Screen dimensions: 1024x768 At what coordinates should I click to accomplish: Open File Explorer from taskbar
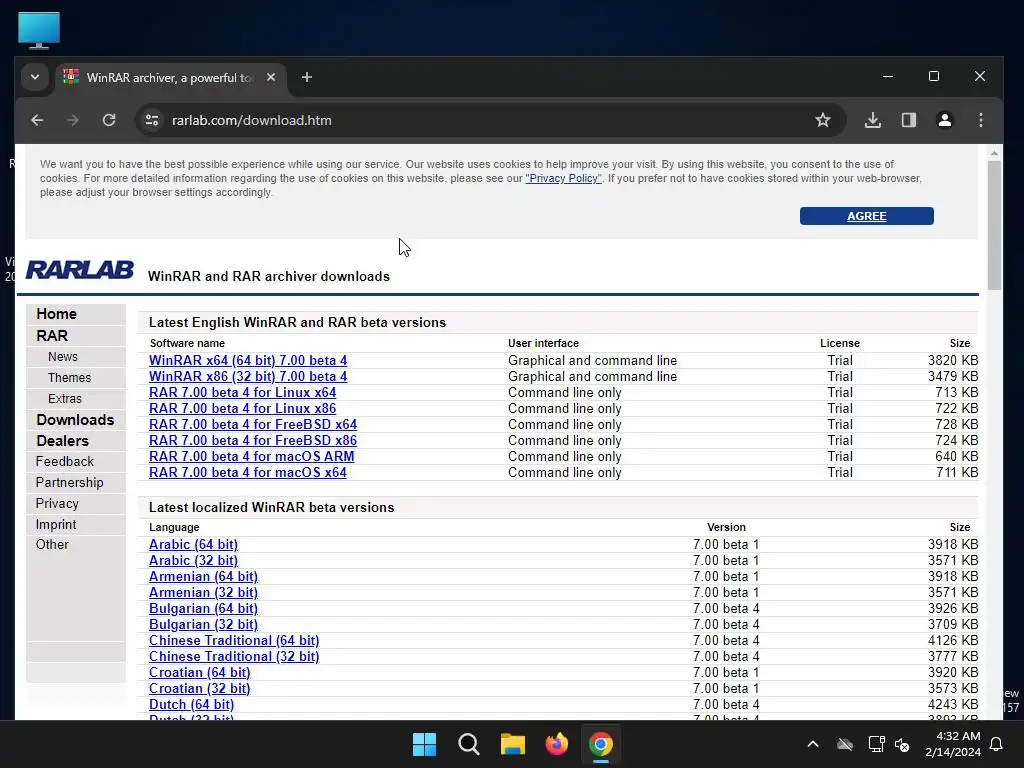[513, 744]
